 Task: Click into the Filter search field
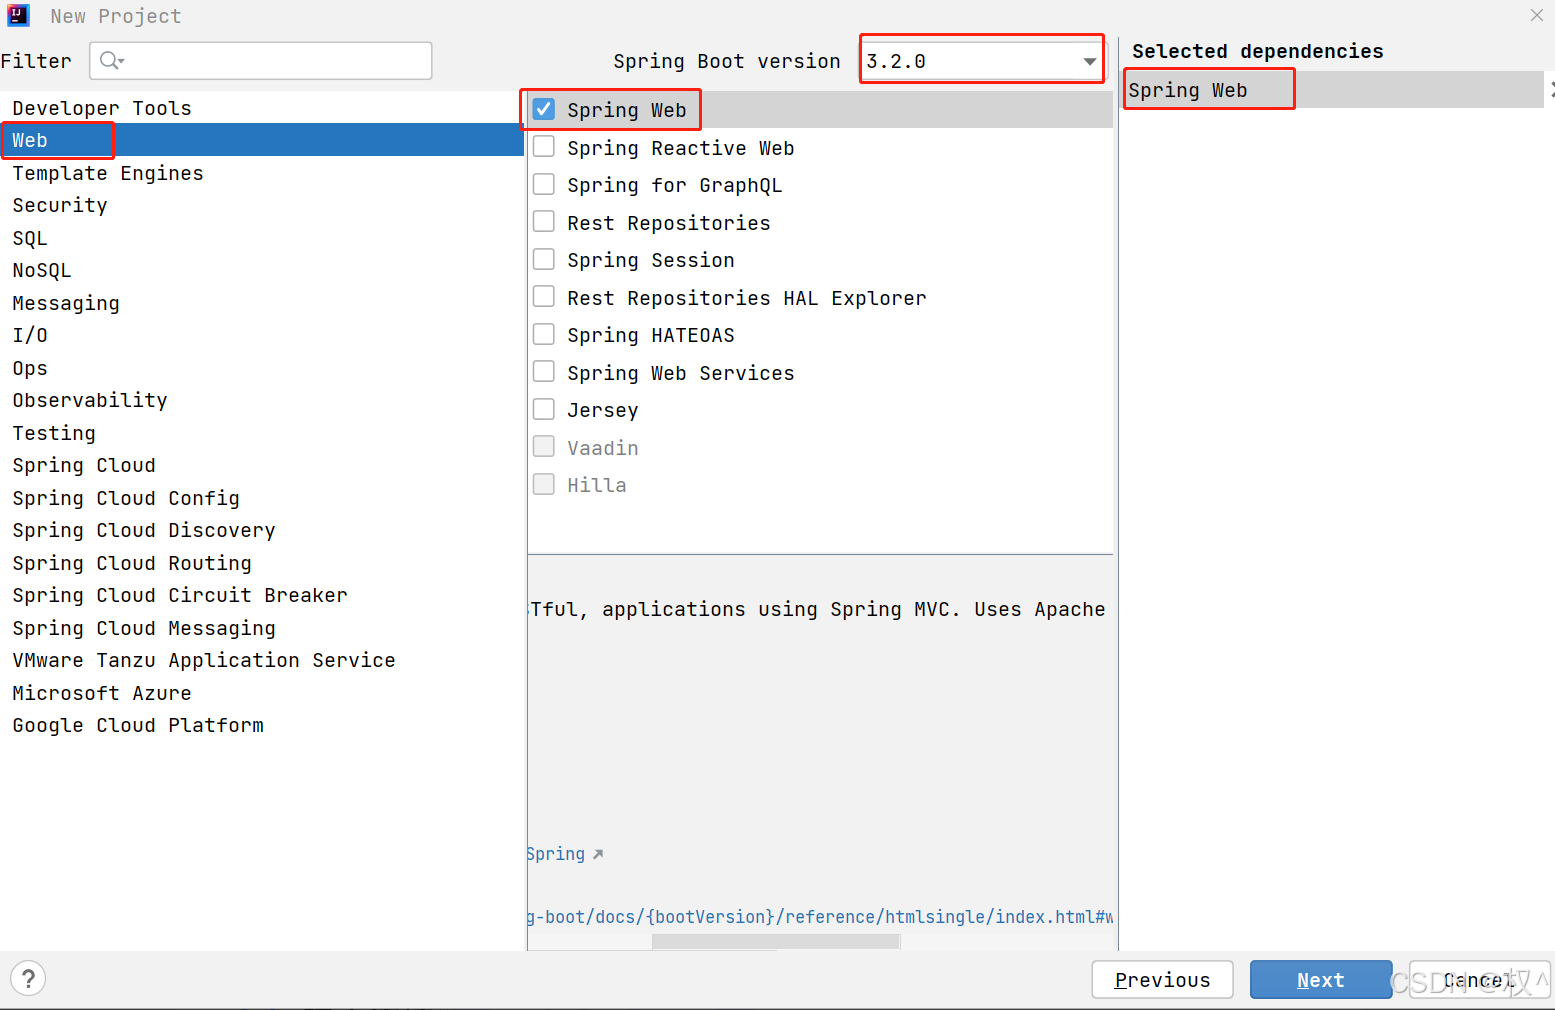[261, 61]
